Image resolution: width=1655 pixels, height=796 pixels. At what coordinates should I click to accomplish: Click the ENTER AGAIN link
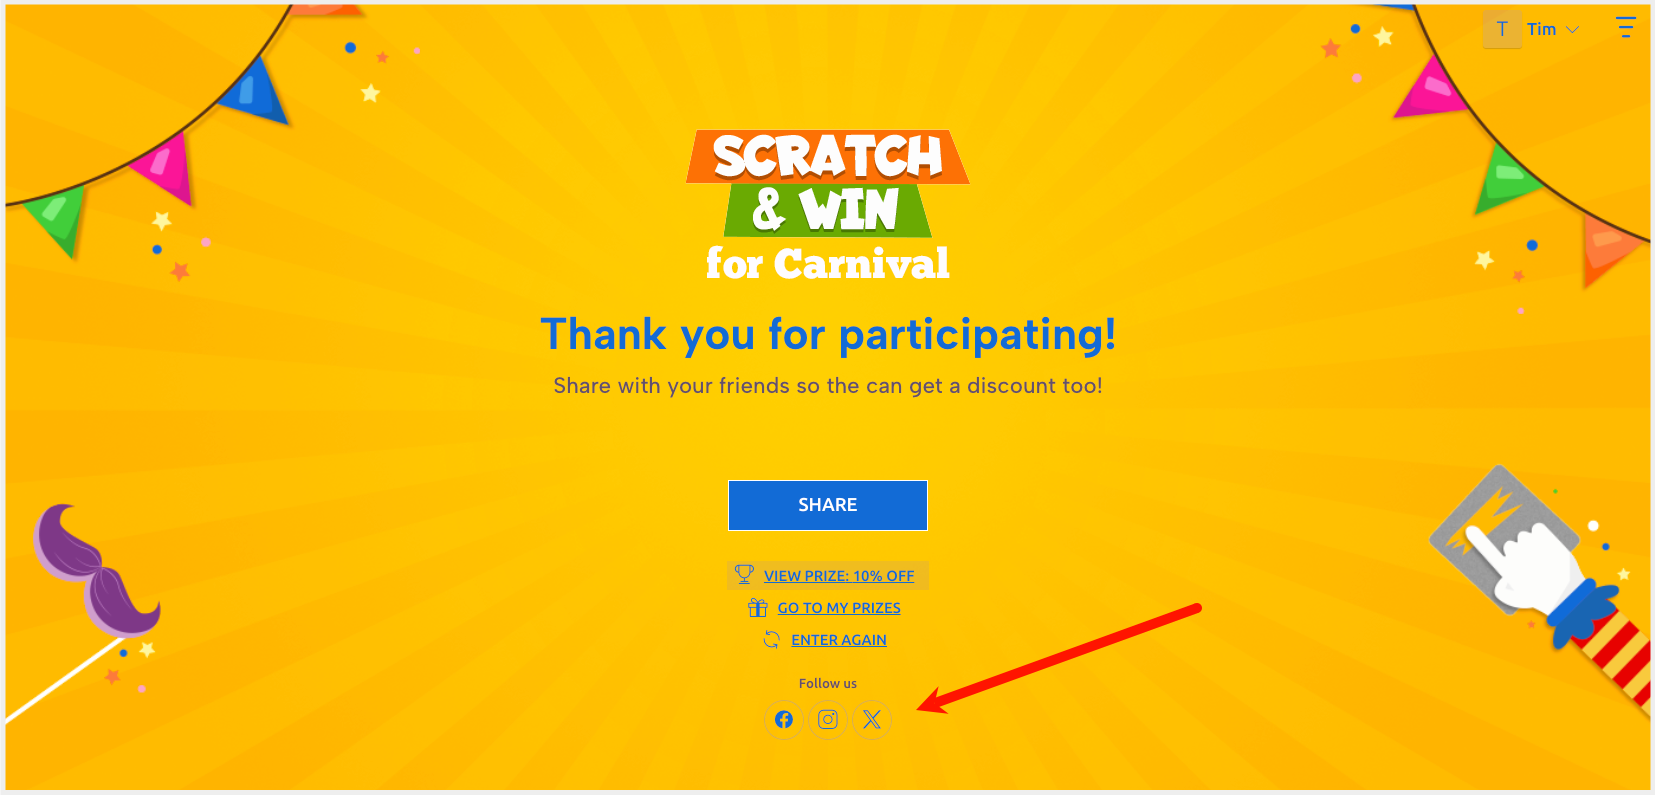point(838,640)
